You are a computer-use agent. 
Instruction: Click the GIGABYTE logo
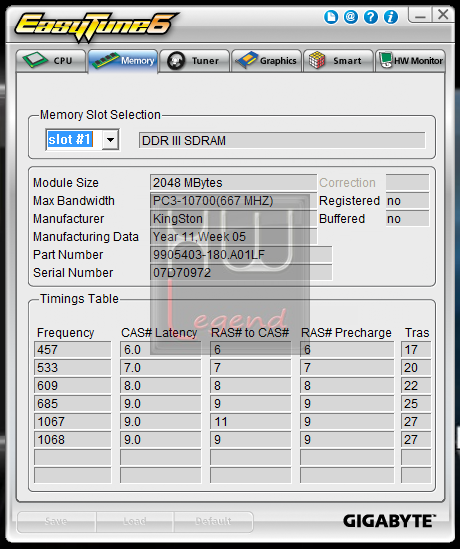pos(389,521)
